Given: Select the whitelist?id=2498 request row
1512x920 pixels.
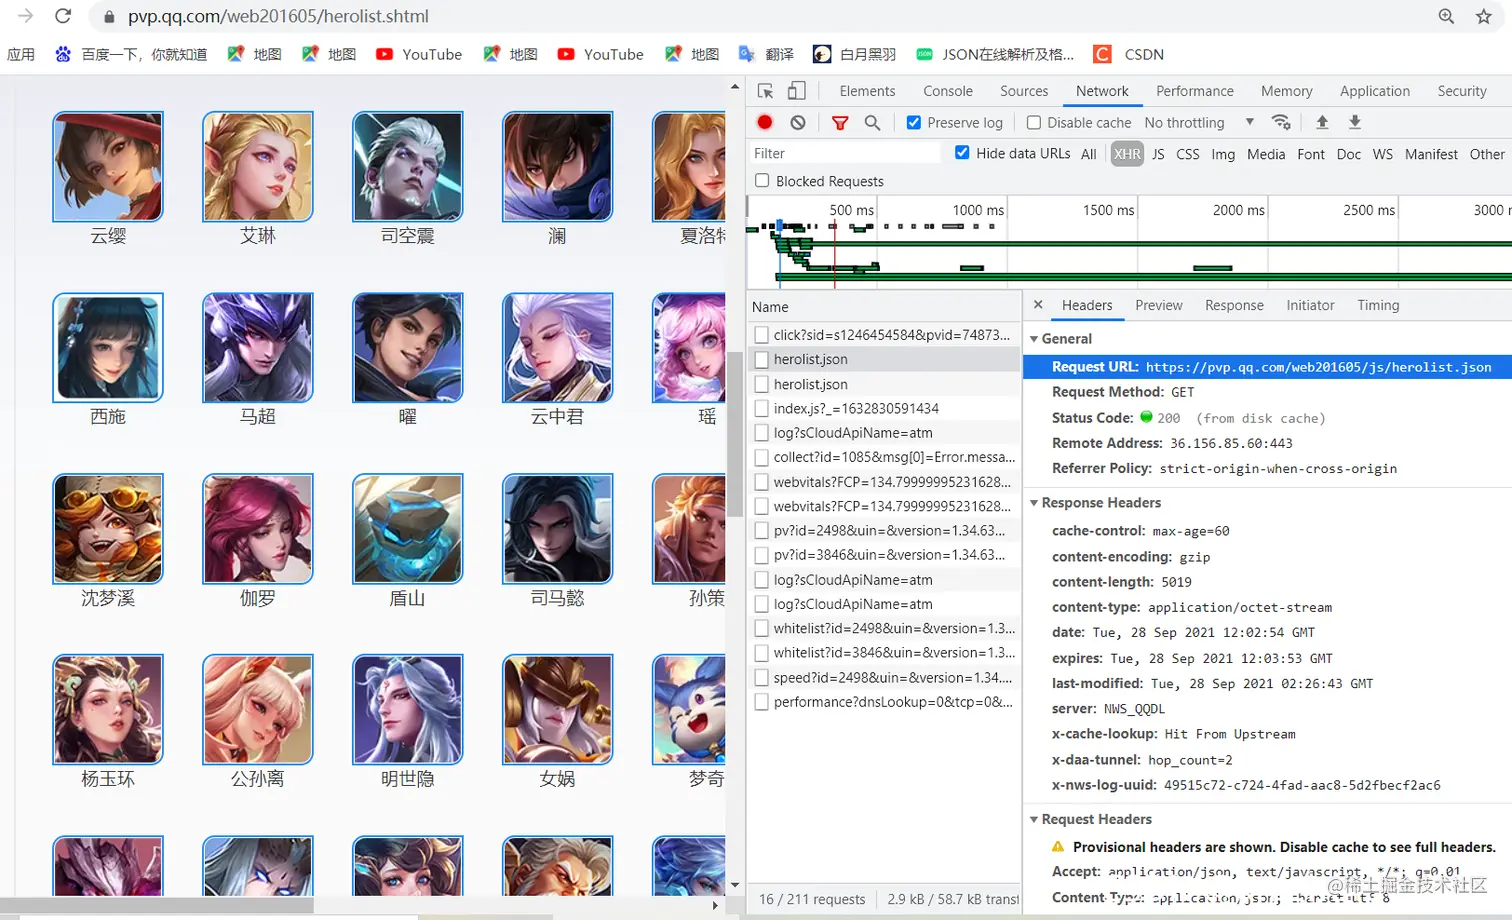Looking at the screenshot, I should pos(884,628).
